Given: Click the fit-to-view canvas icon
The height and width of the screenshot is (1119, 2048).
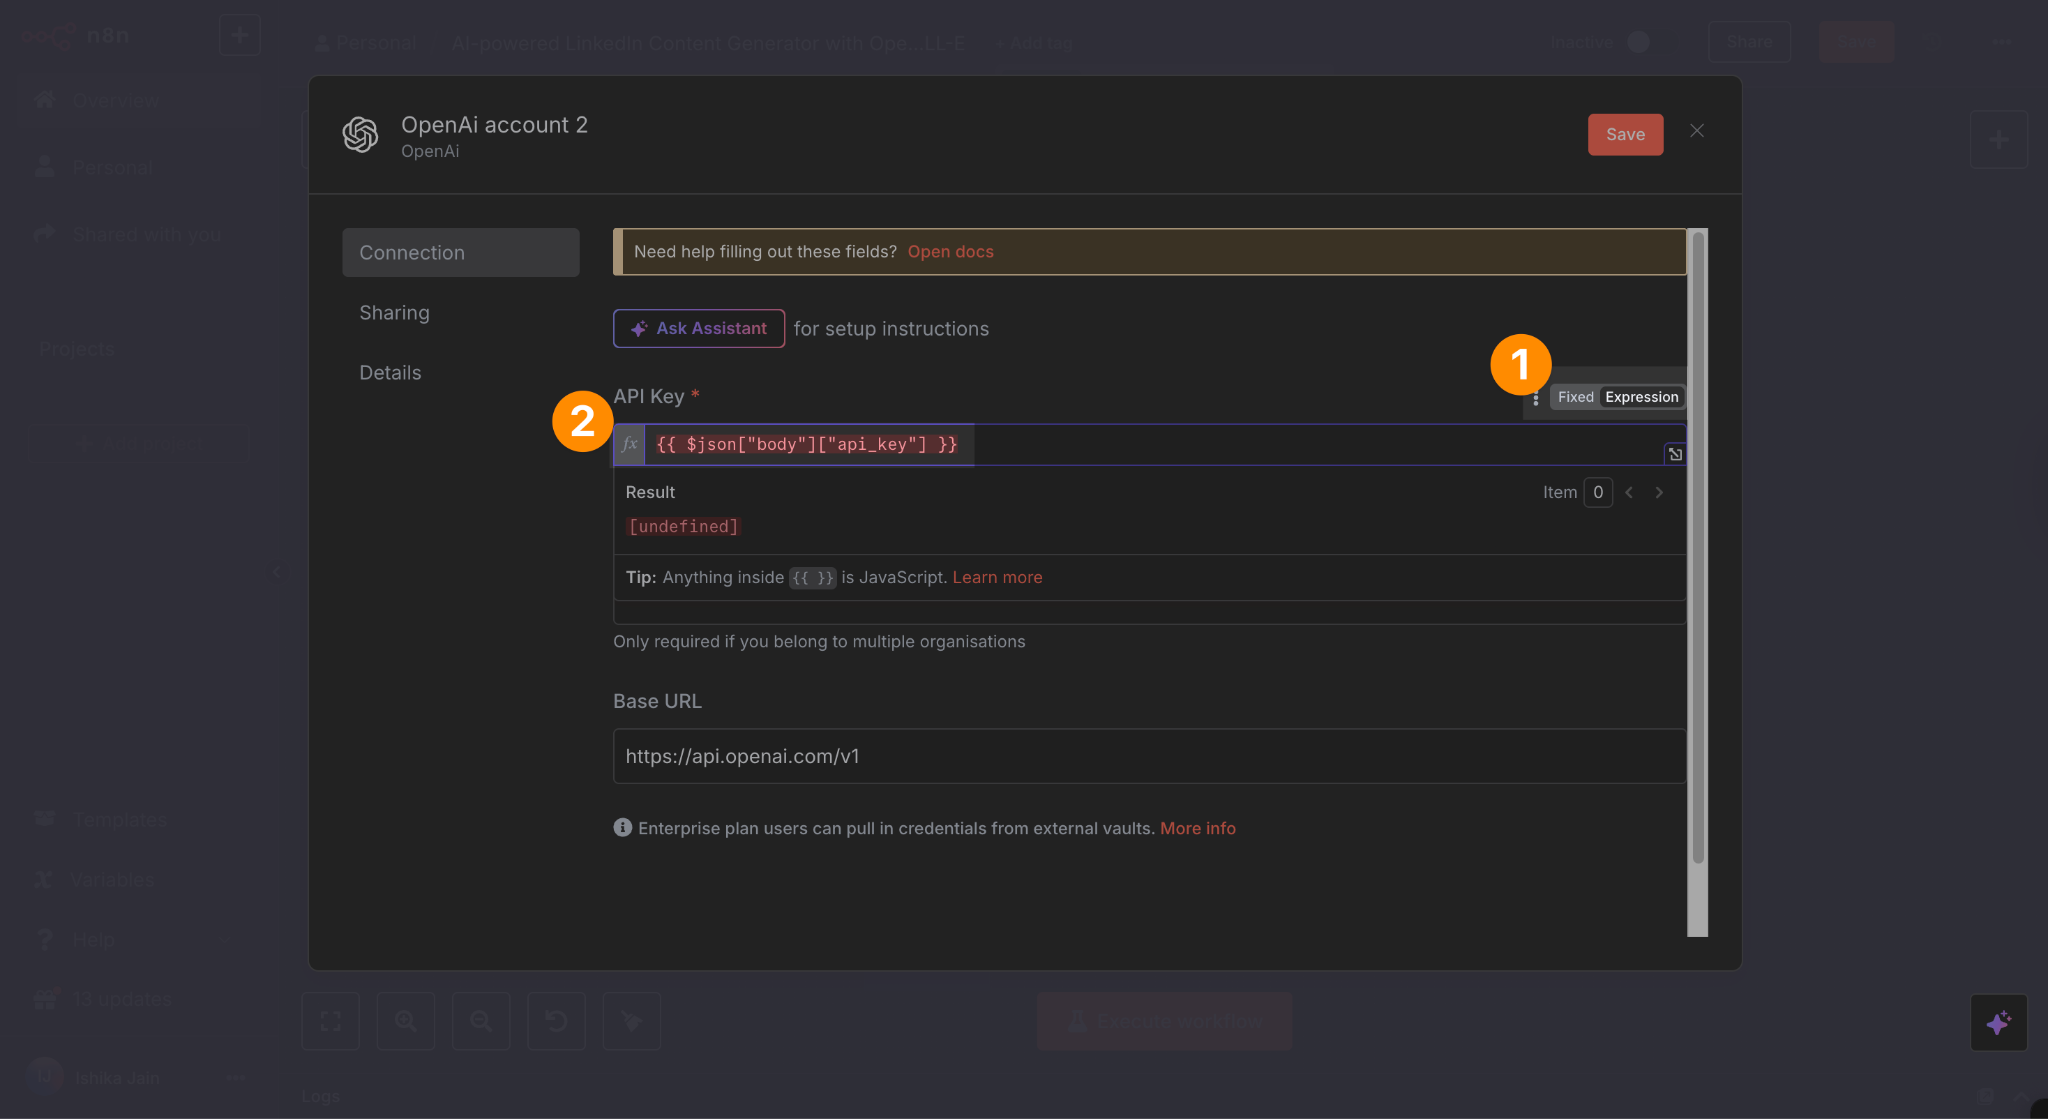Looking at the screenshot, I should coord(330,1021).
